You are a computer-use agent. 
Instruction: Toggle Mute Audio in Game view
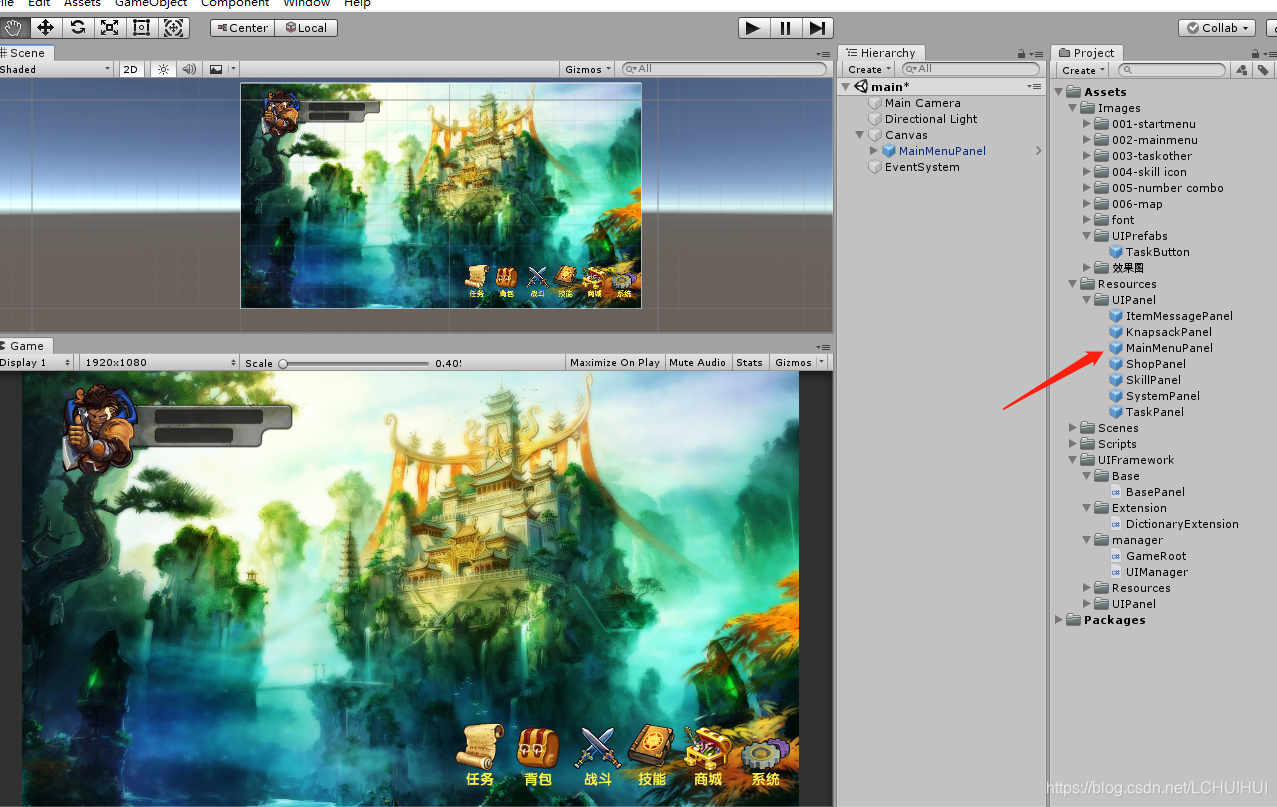697,362
